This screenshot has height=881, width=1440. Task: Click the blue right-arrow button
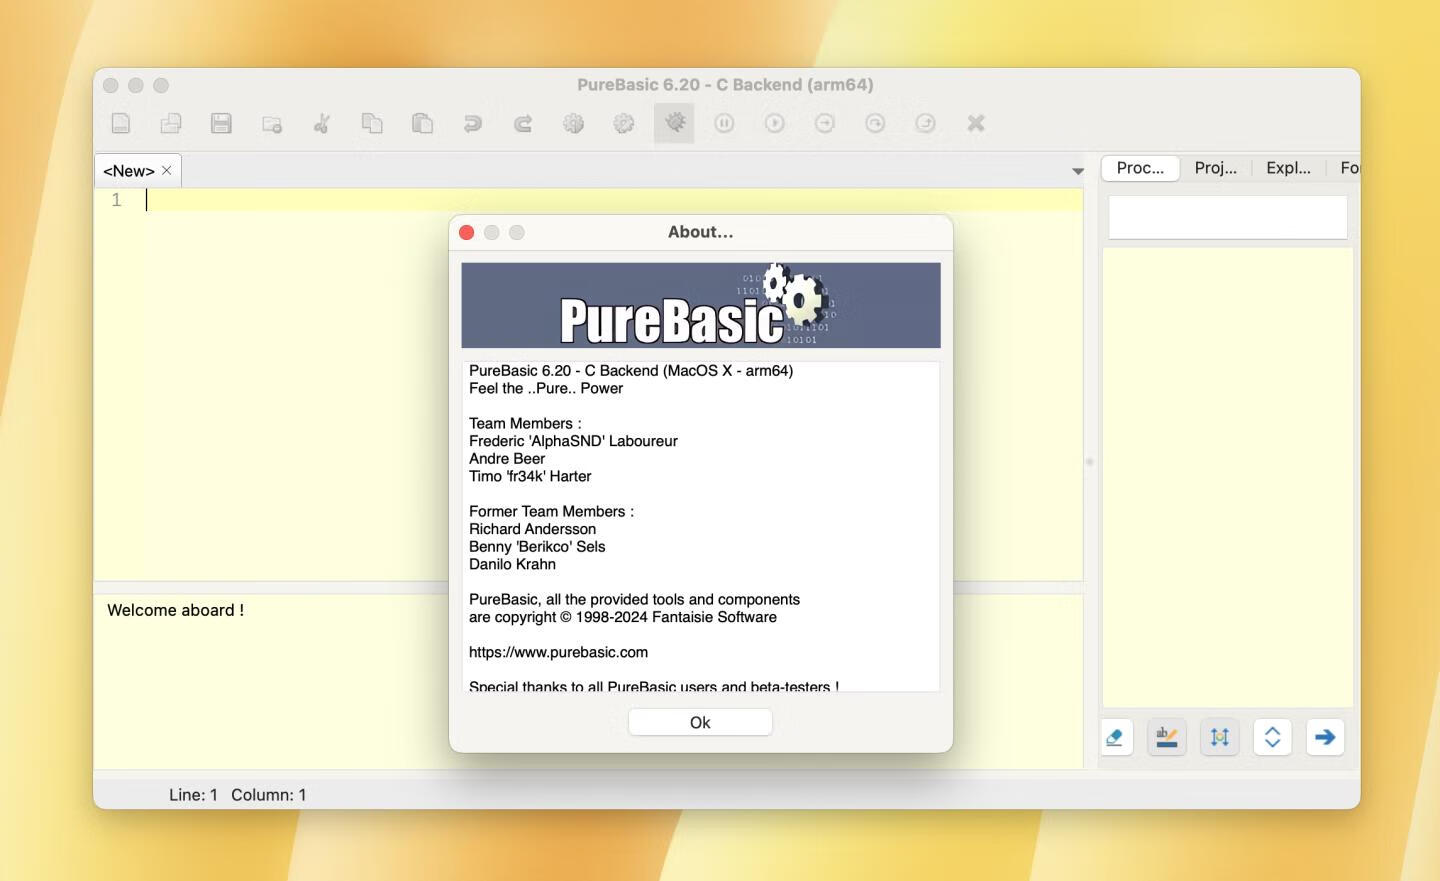pyautogui.click(x=1325, y=738)
